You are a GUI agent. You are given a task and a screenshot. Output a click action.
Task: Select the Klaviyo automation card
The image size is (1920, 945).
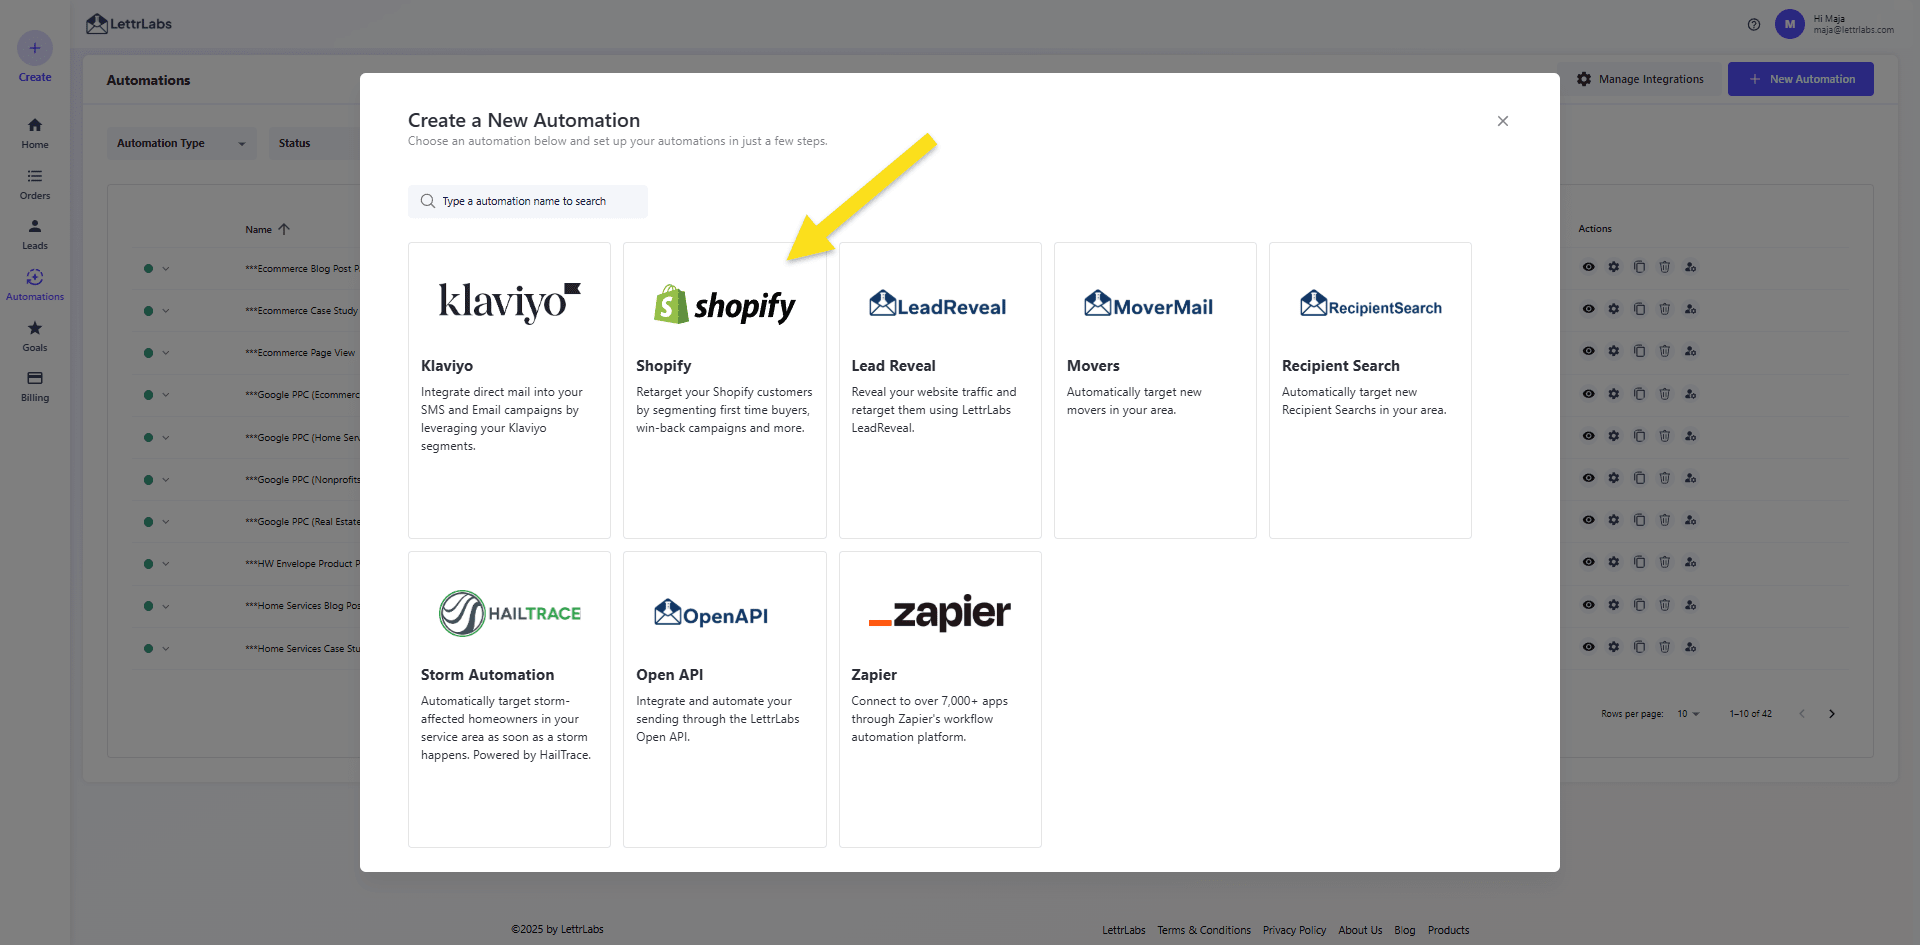(509, 390)
